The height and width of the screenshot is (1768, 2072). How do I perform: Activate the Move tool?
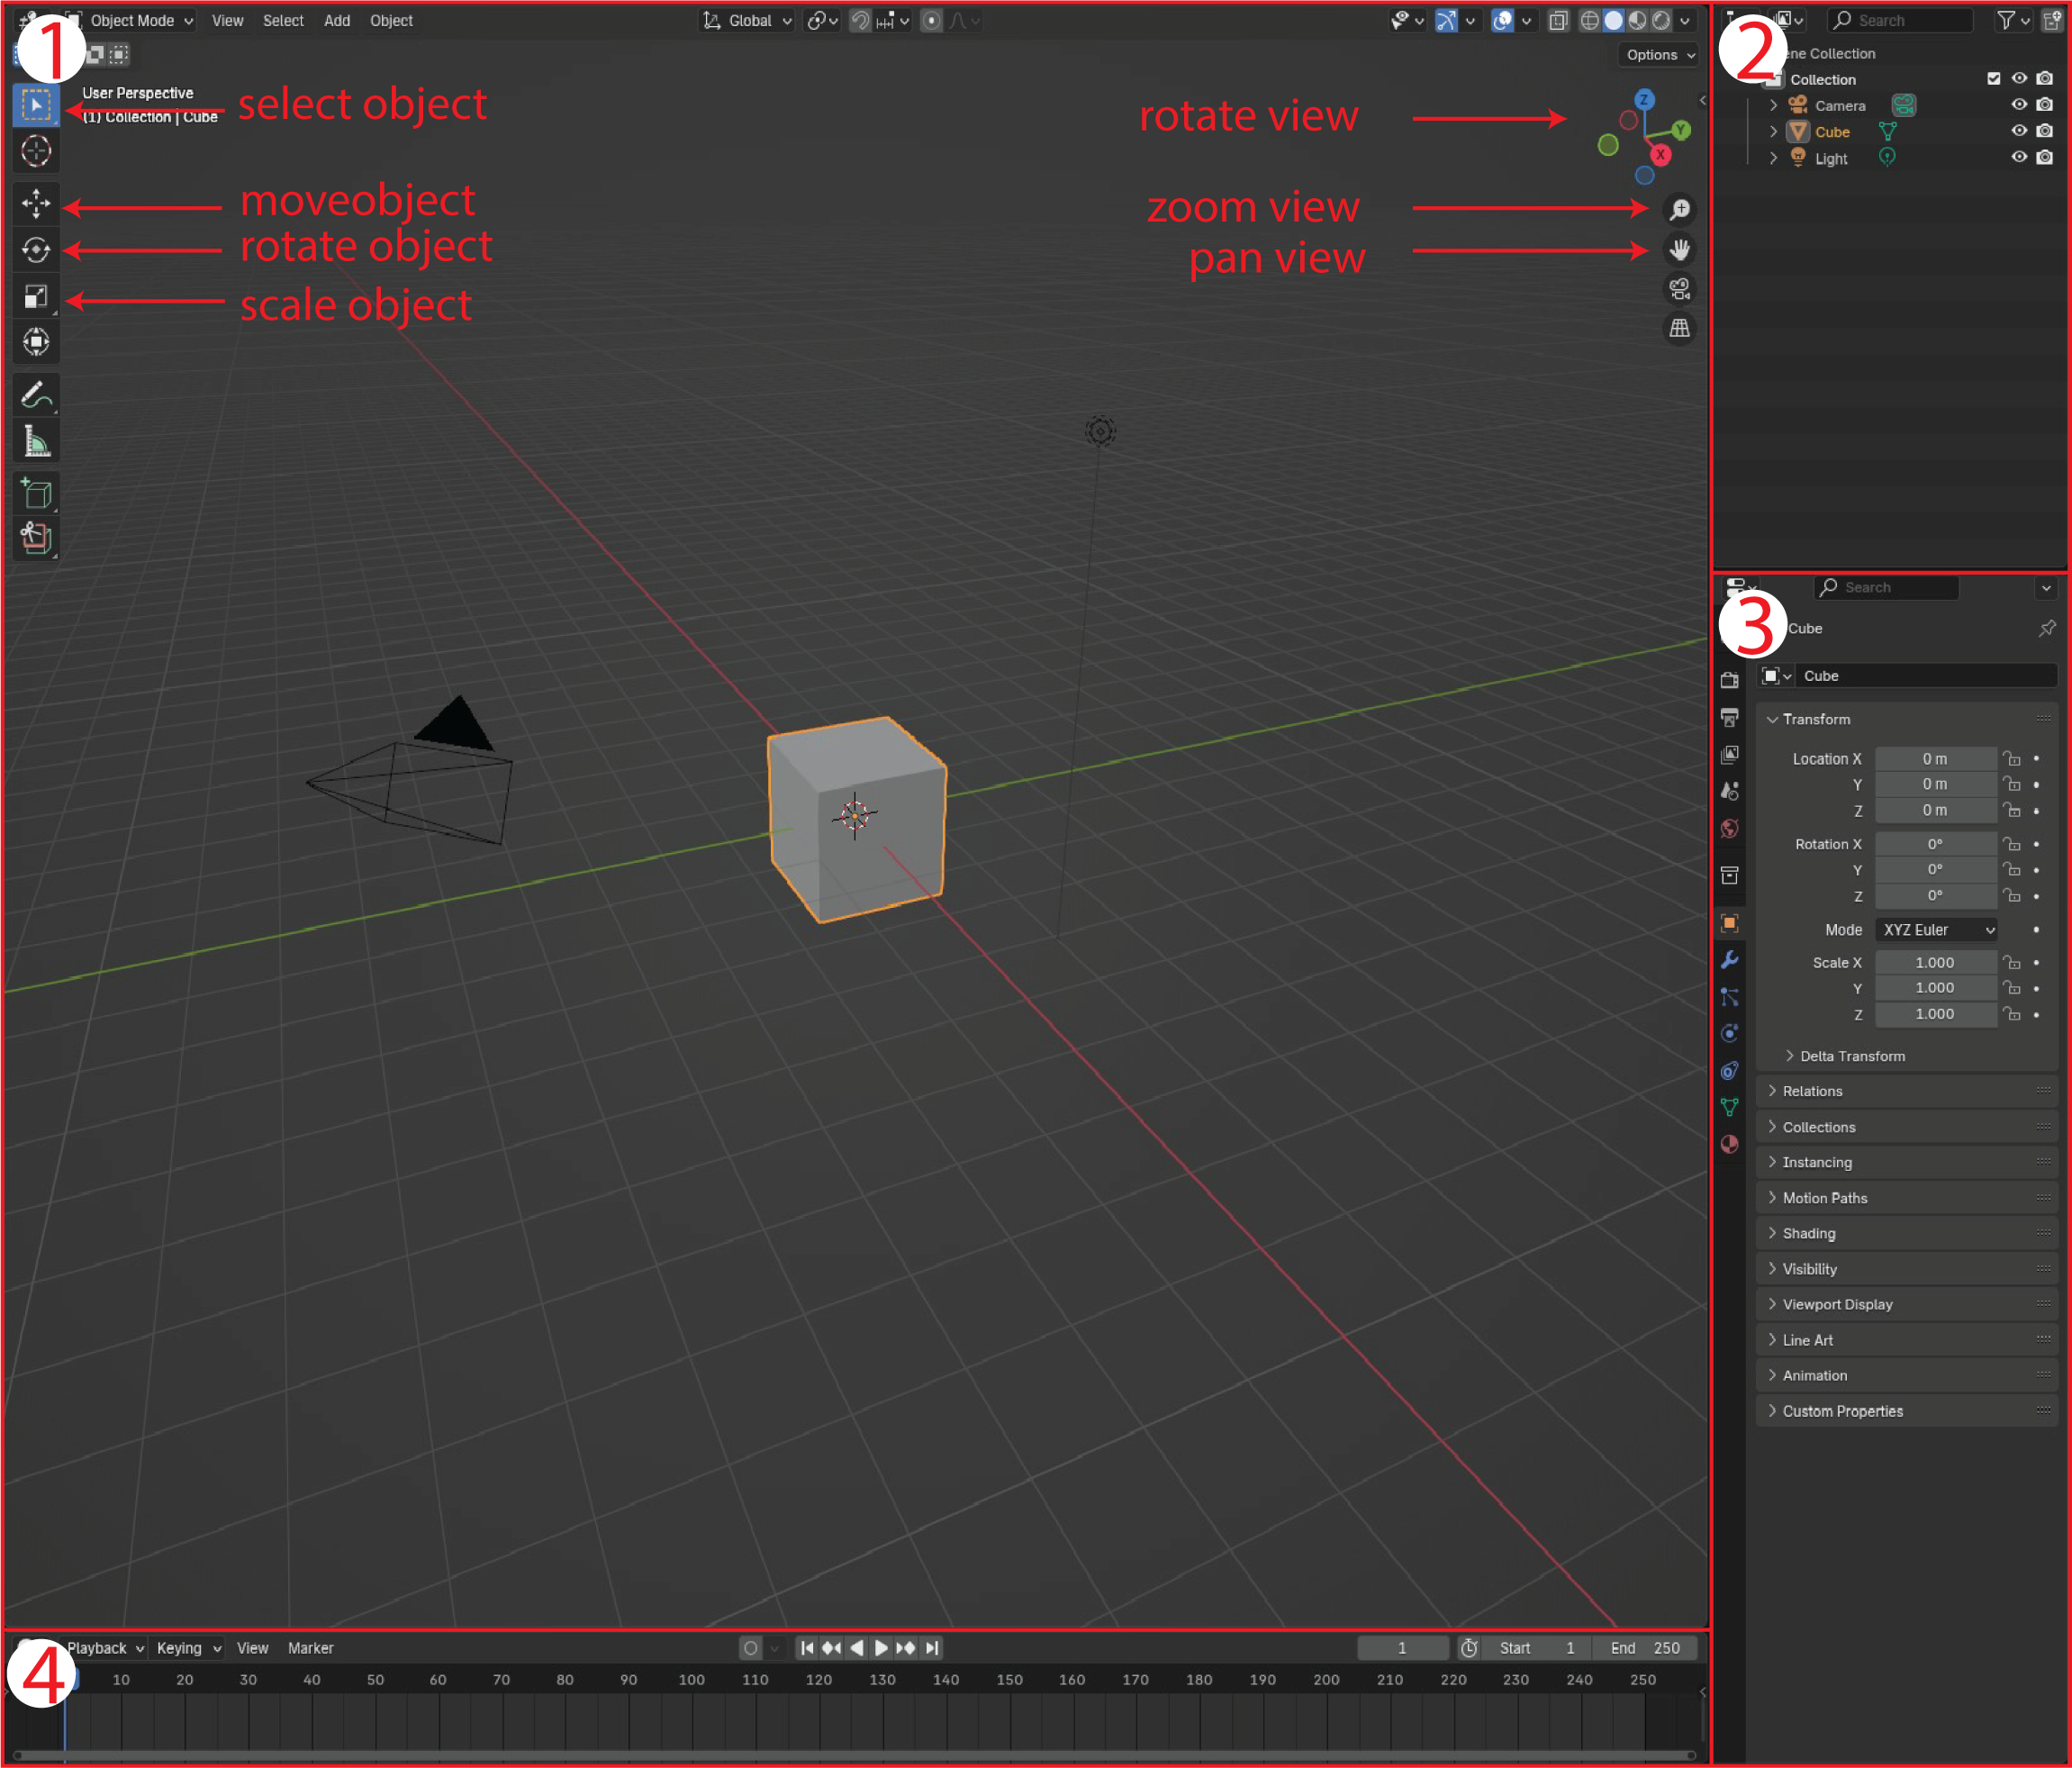(x=36, y=204)
